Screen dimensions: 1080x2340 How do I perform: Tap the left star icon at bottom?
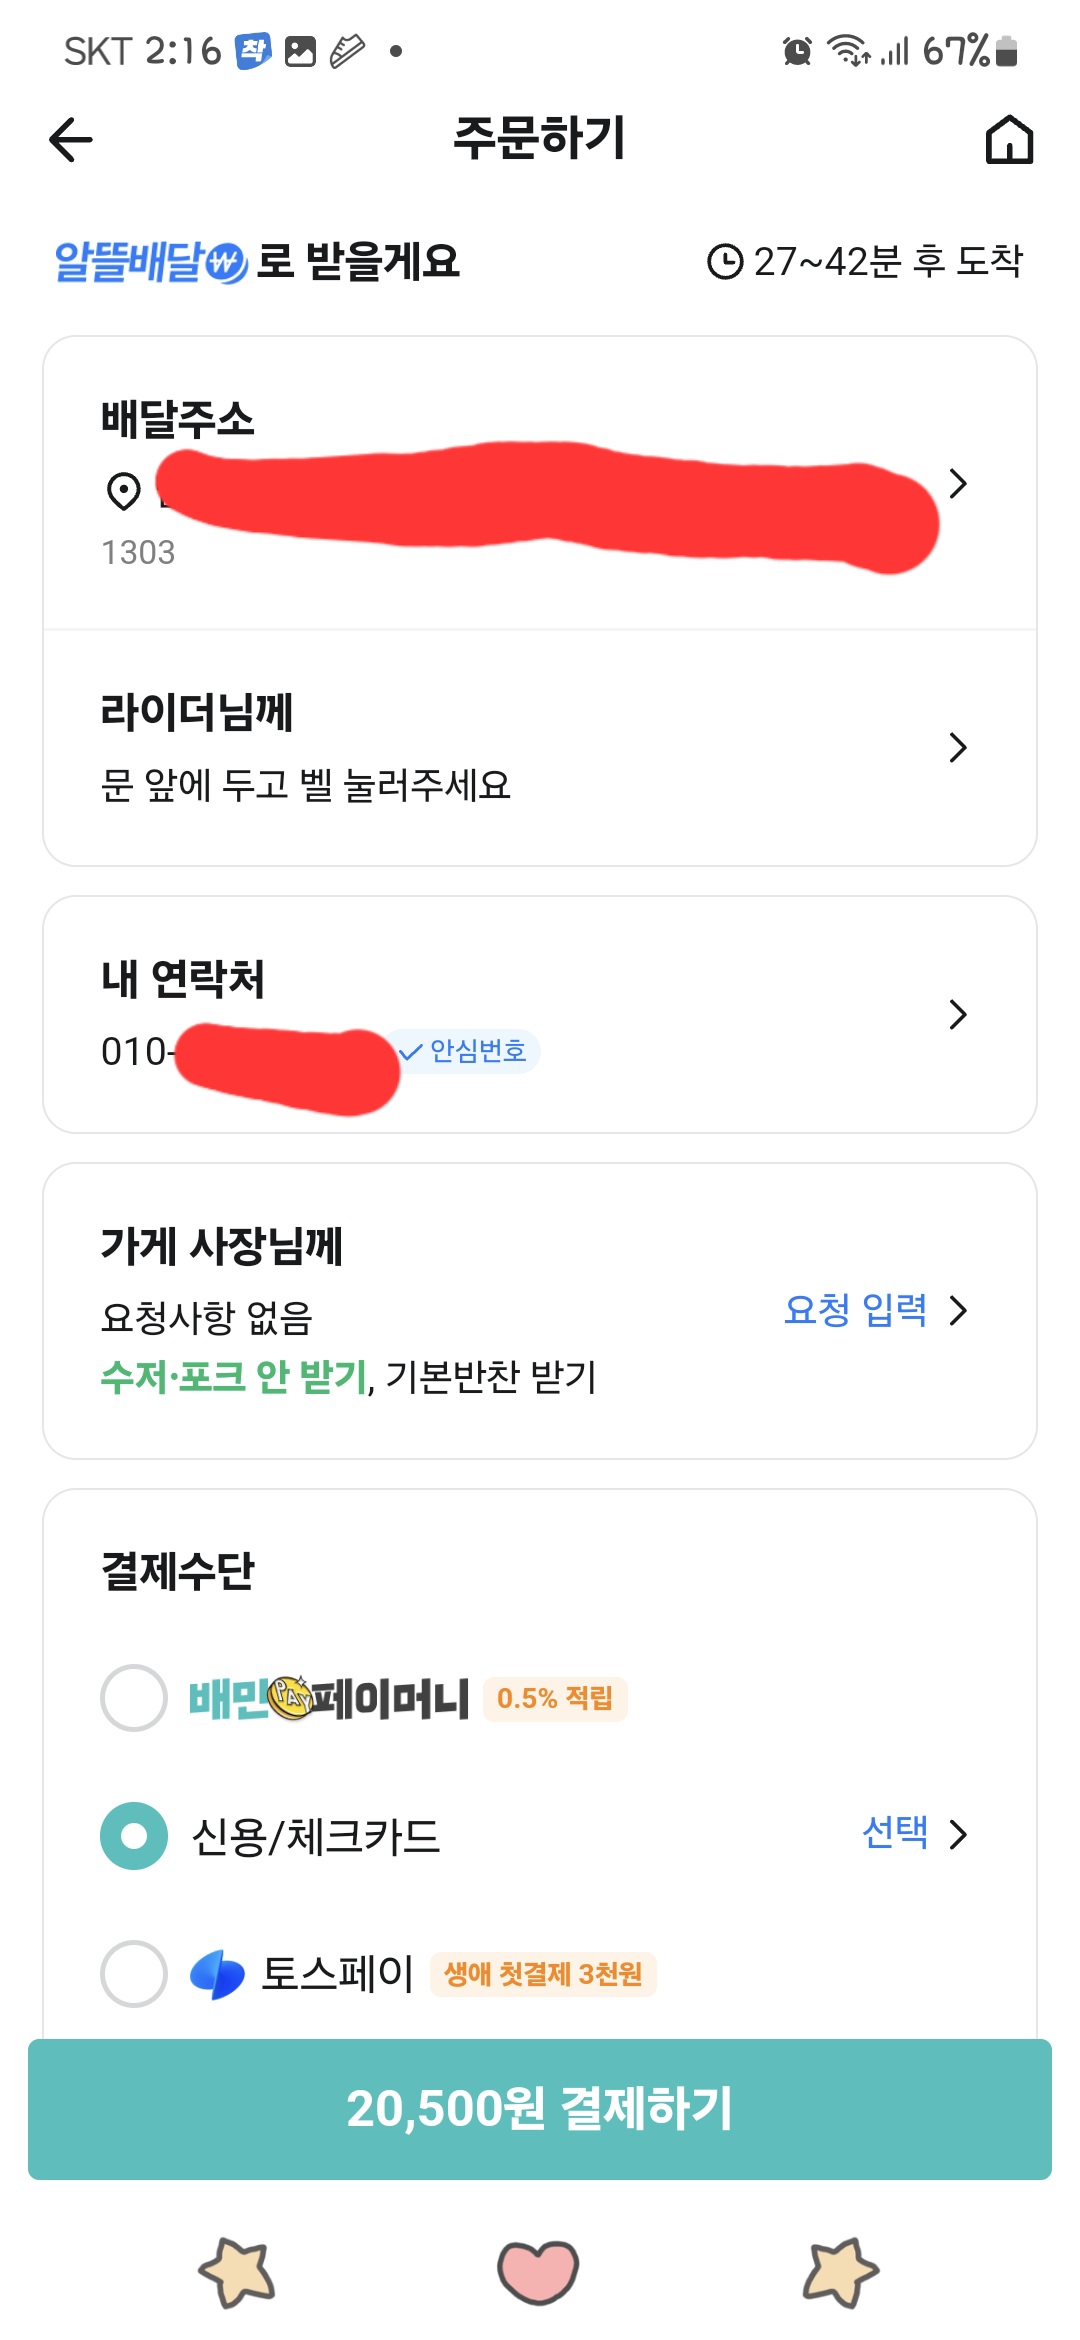[238, 2273]
